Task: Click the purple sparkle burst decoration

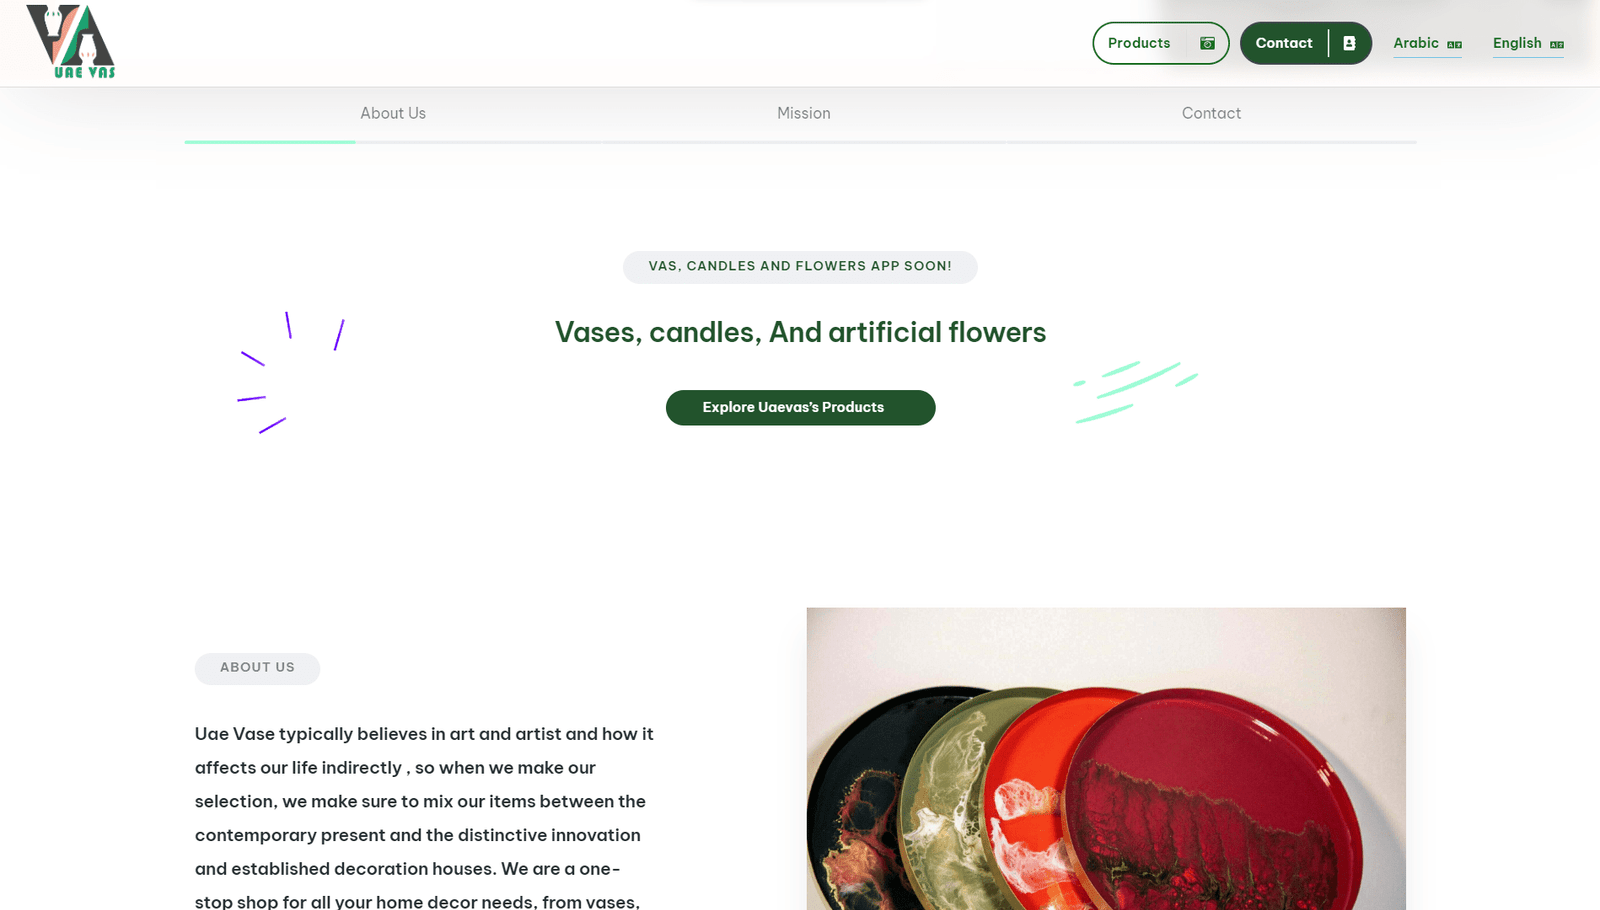Action: (x=291, y=372)
